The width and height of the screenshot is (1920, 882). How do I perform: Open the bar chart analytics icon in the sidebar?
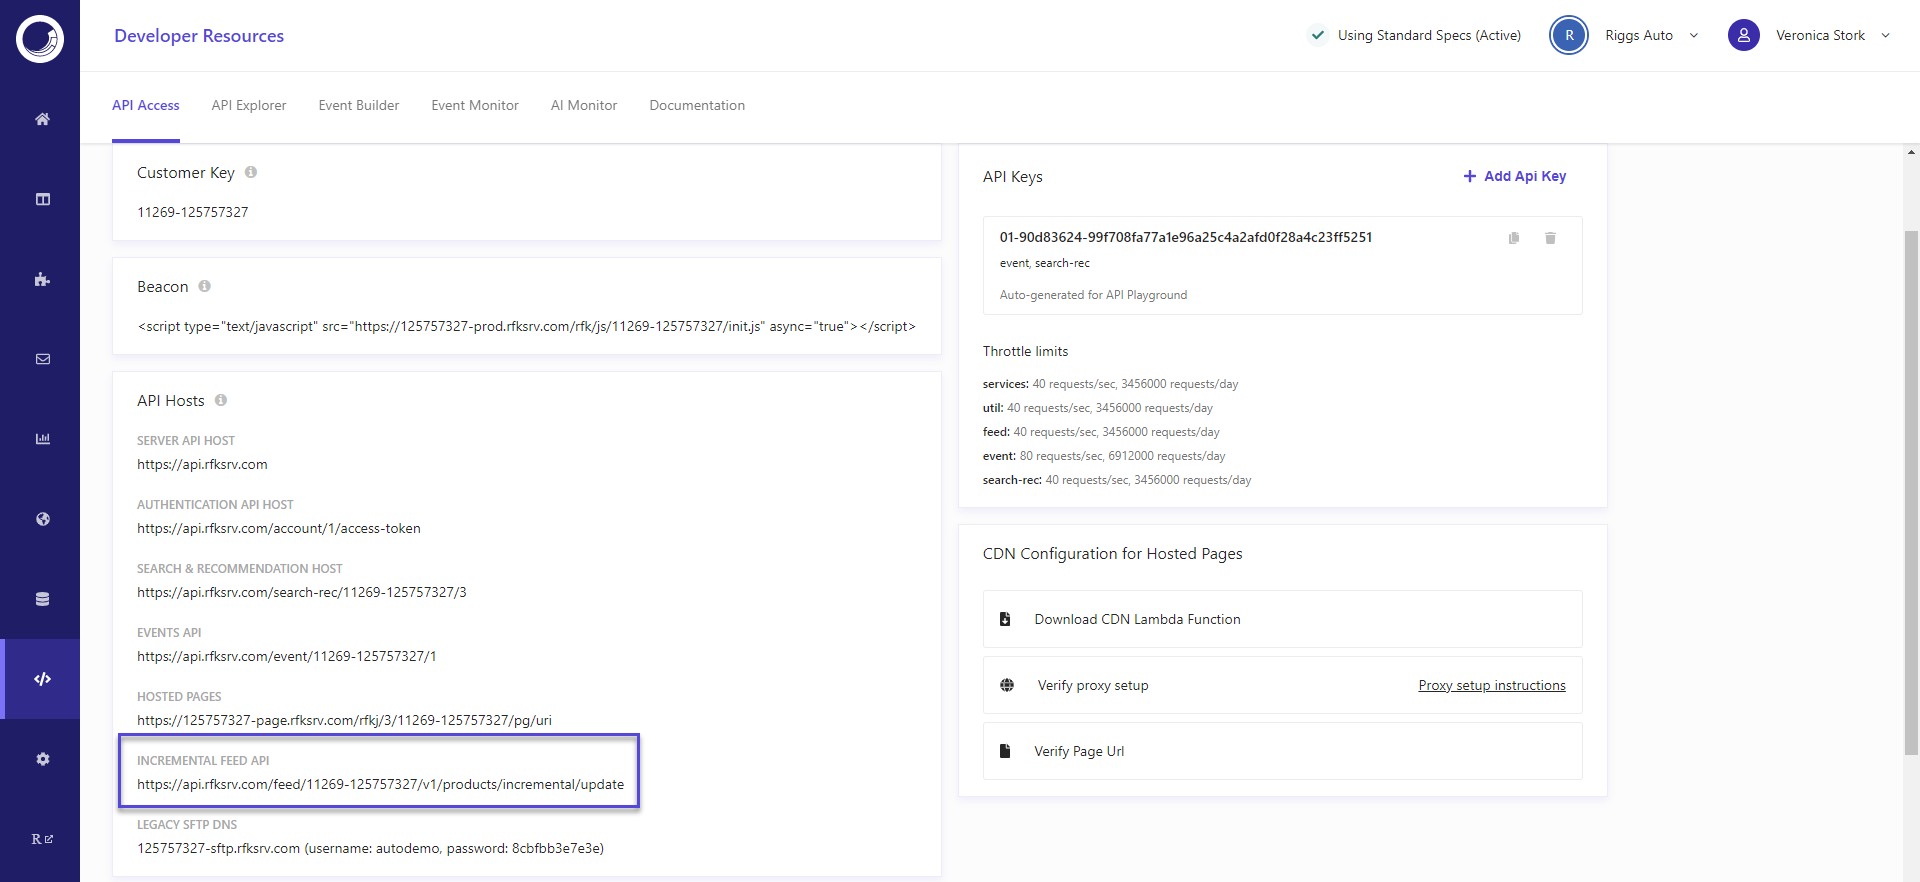coord(42,439)
